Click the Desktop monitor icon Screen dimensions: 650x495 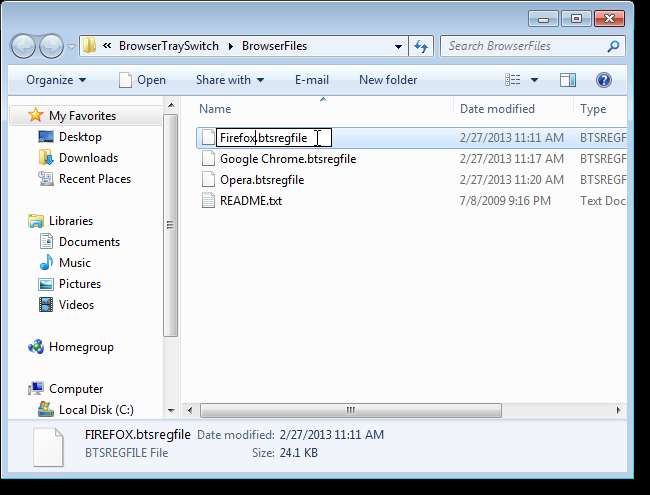[46, 136]
